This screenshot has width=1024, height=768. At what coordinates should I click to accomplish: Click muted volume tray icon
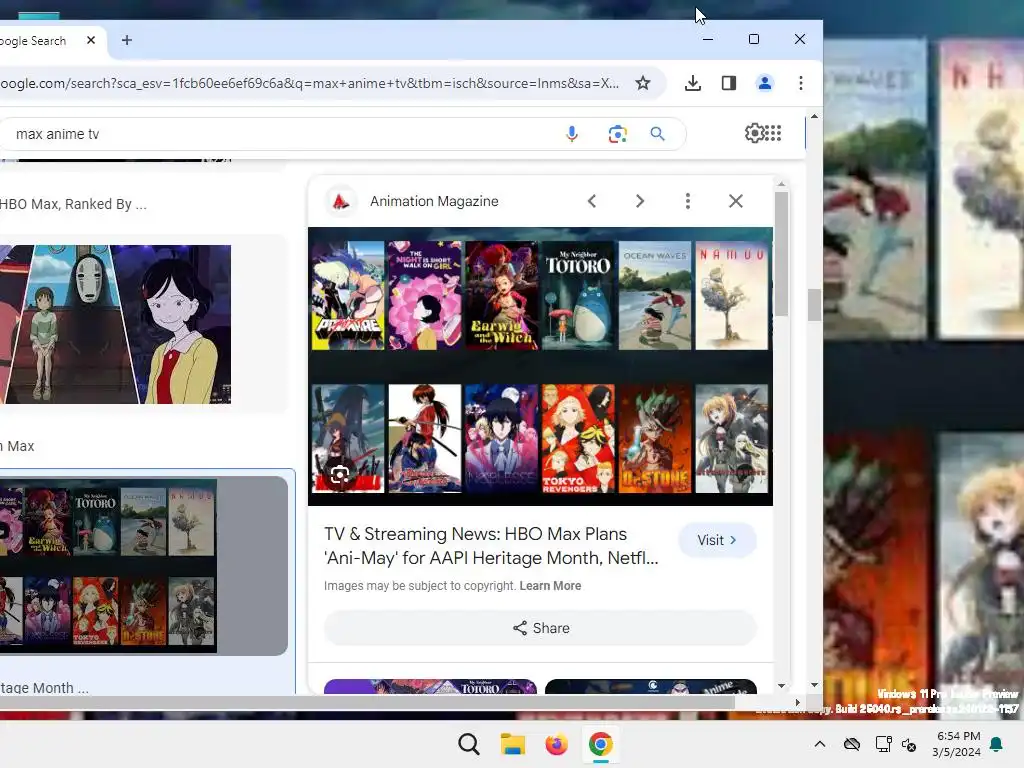click(x=909, y=744)
